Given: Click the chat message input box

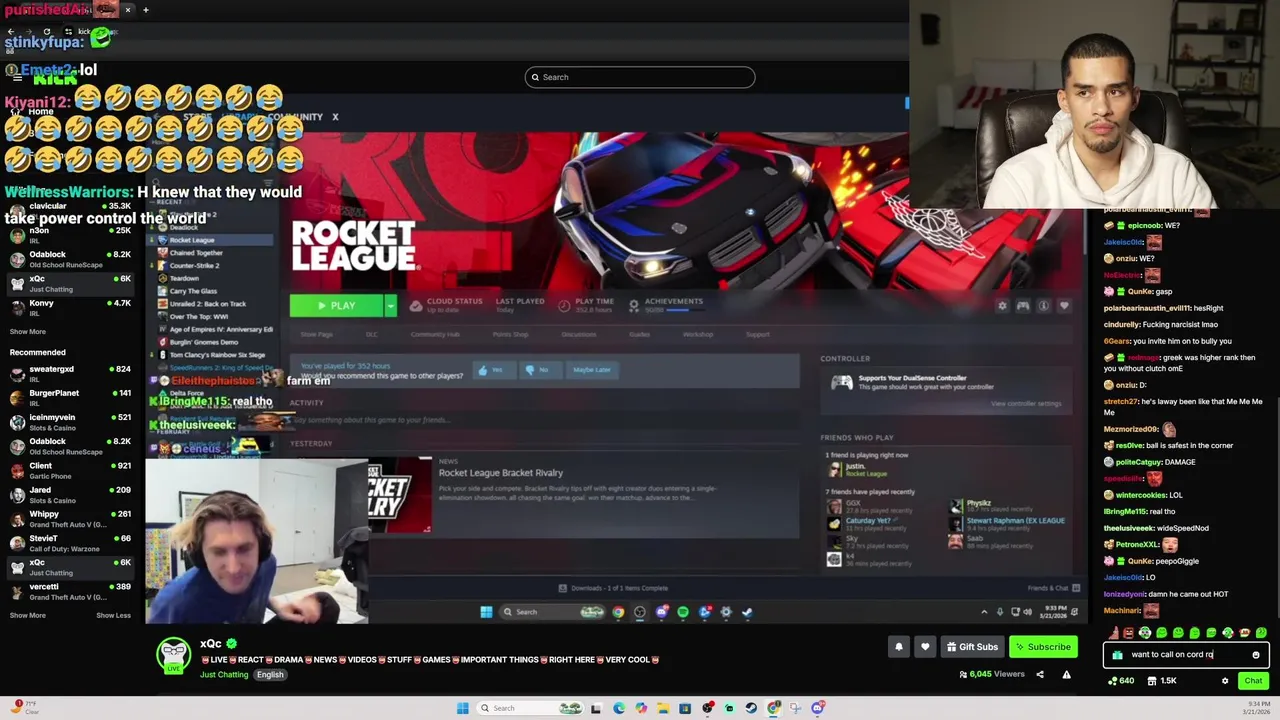Looking at the screenshot, I should 1186,655.
